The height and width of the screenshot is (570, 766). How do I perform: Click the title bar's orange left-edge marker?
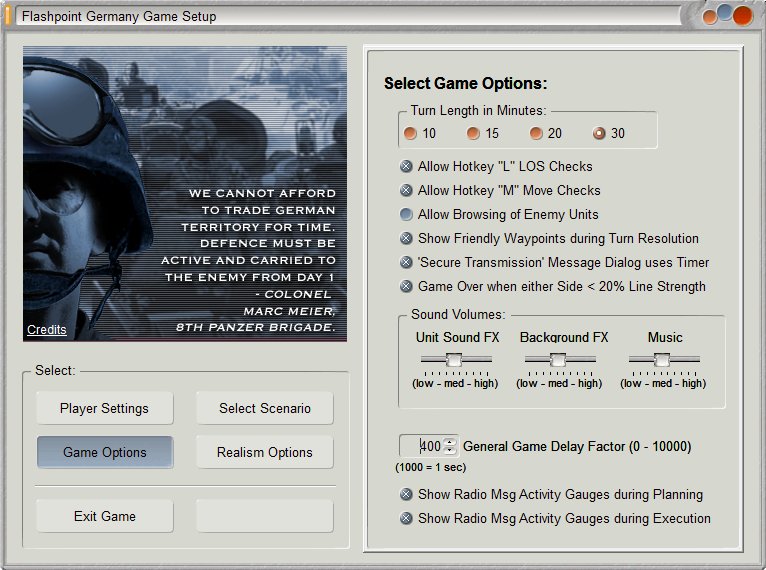click(x=8, y=16)
